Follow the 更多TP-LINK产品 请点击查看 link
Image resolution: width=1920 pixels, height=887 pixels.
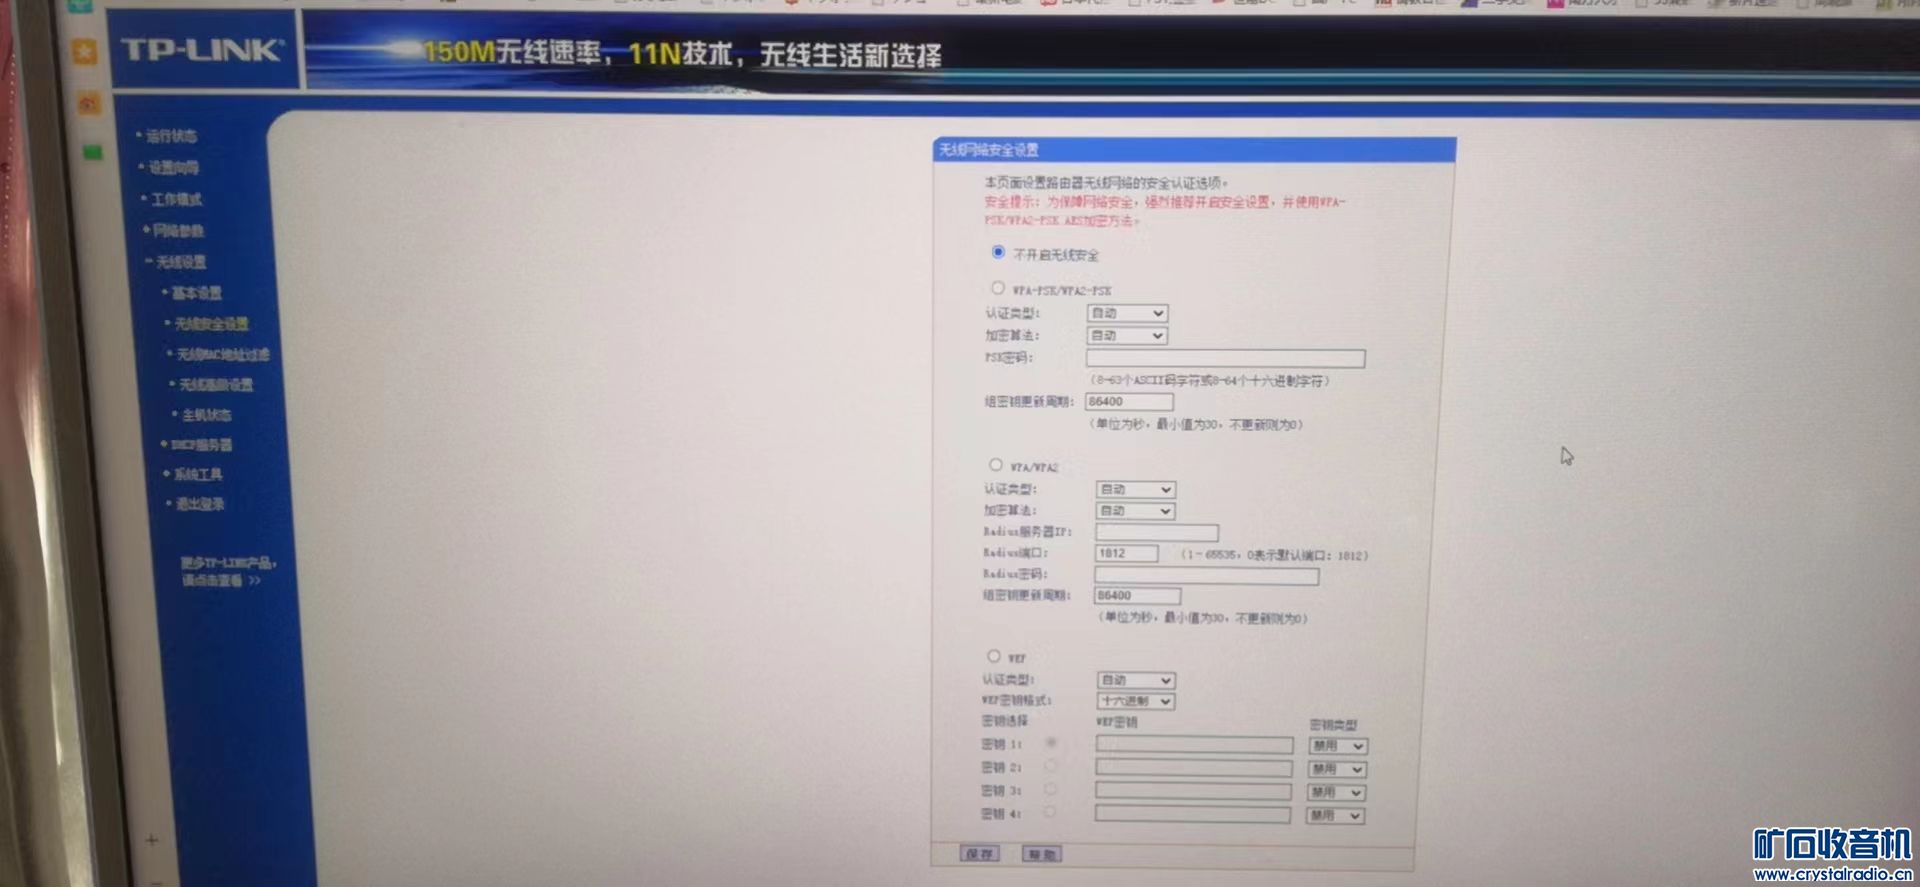click(x=227, y=571)
